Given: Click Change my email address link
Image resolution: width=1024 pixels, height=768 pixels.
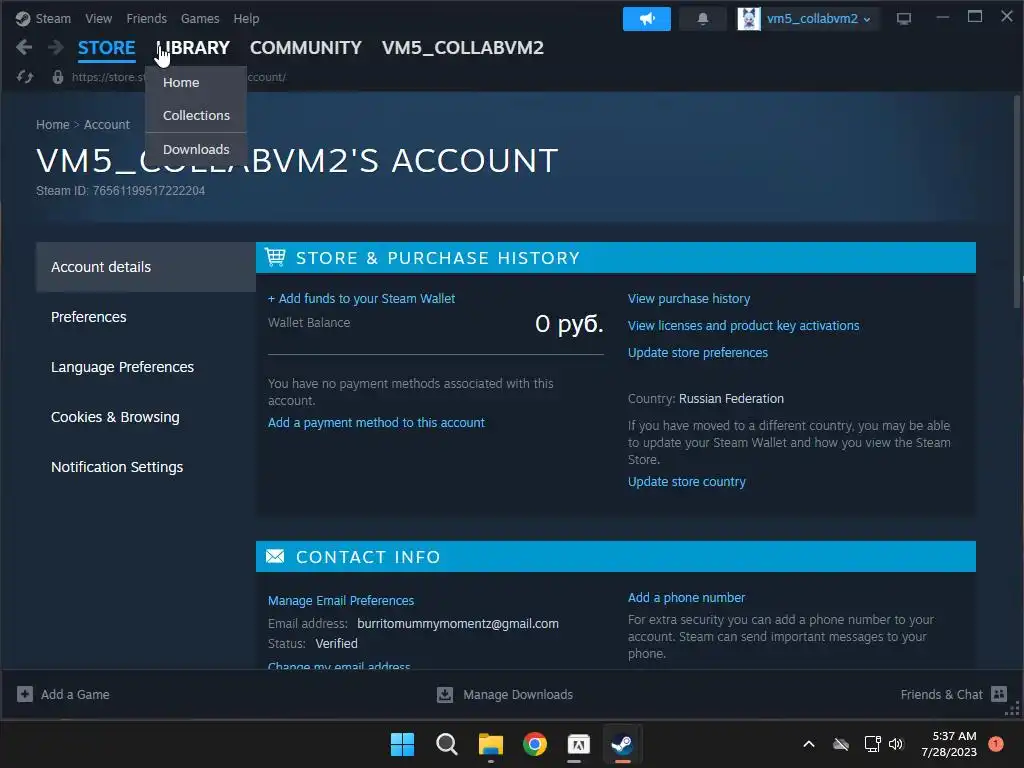Looking at the screenshot, I should (339, 665).
